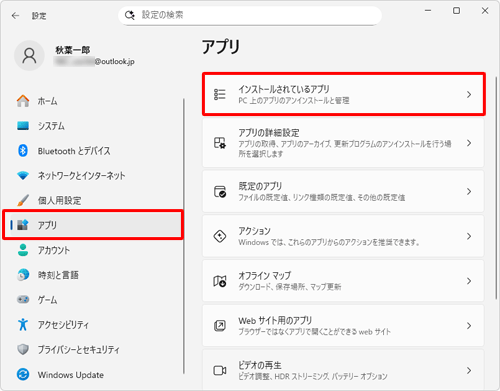The height and width of the screenshot is (391, 500).
Task: Expand Web サイト用のアプリ chevron
Action: pyautogui.click(x=469, y=326)
